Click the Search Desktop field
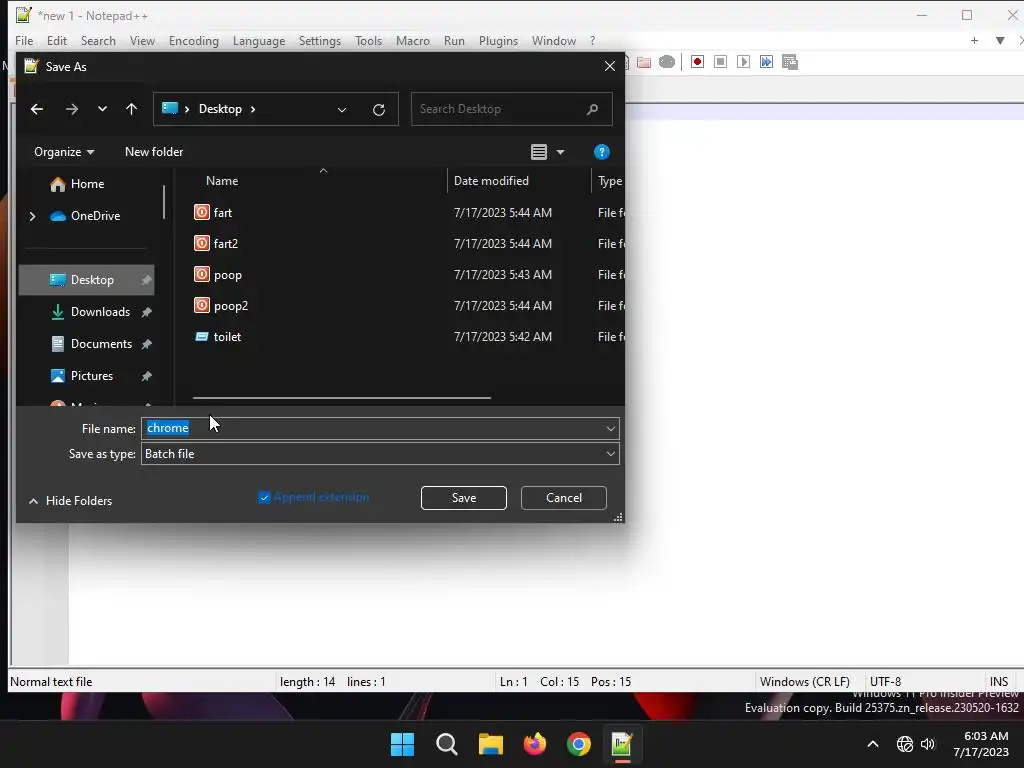Image resolution: width=1024 pixels, height=768 pixels. point(511,109)
